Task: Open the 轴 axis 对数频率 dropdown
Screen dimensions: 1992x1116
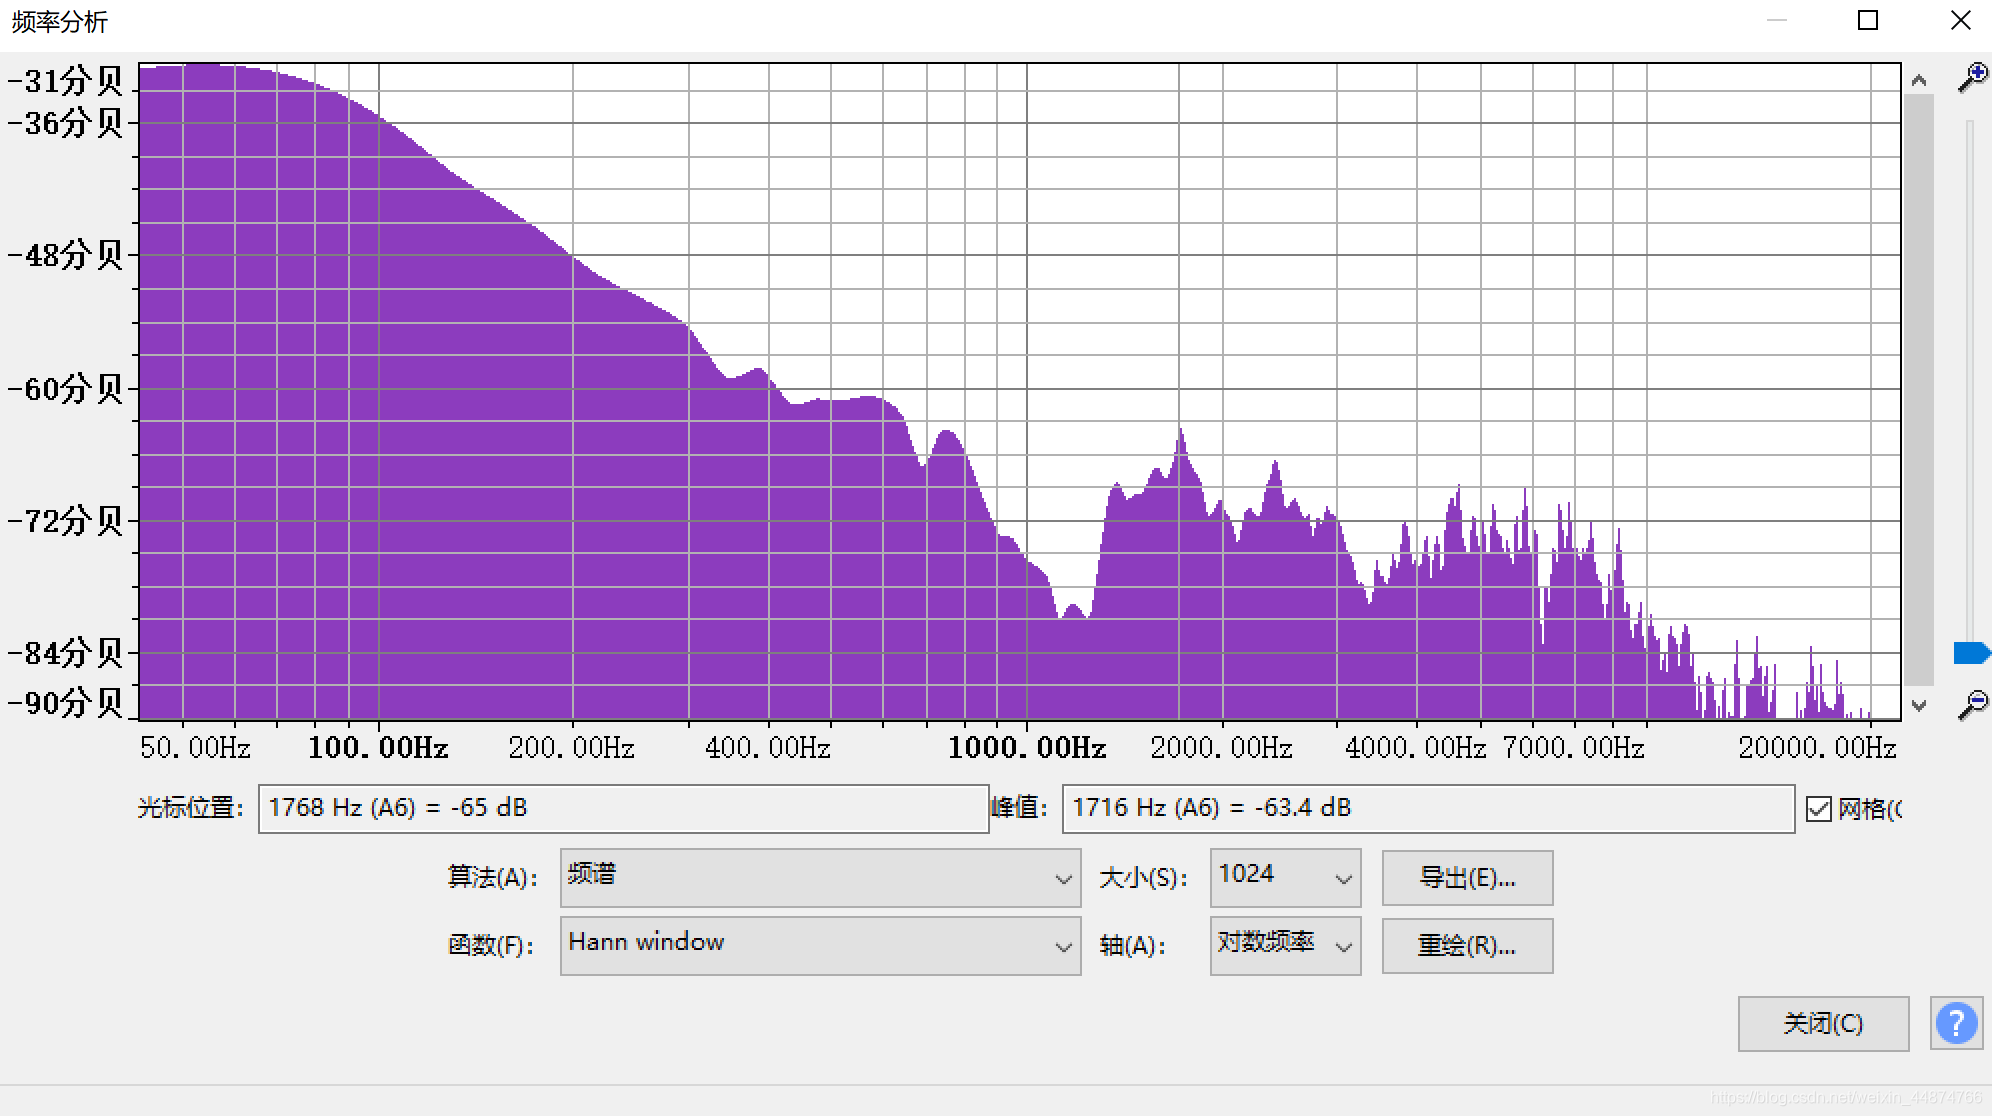Action: [x=1285, y=945]
